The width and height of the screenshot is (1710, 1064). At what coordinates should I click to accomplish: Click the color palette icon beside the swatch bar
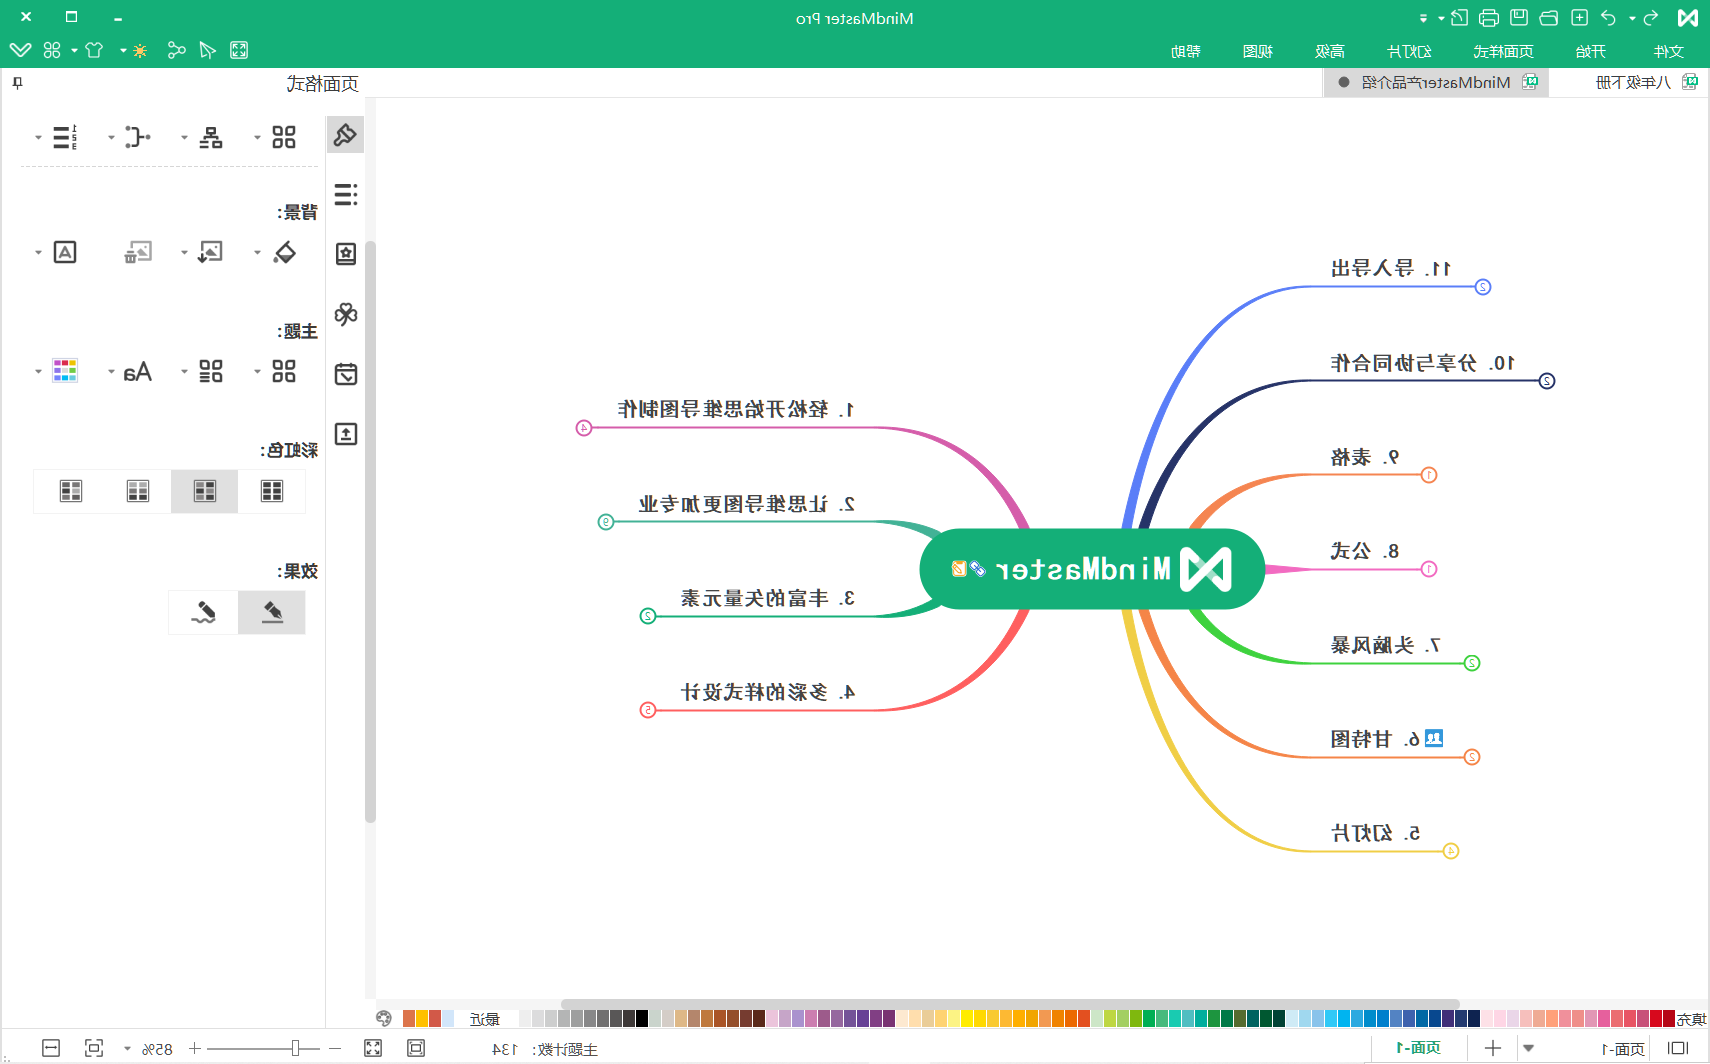pos(384,1018)
